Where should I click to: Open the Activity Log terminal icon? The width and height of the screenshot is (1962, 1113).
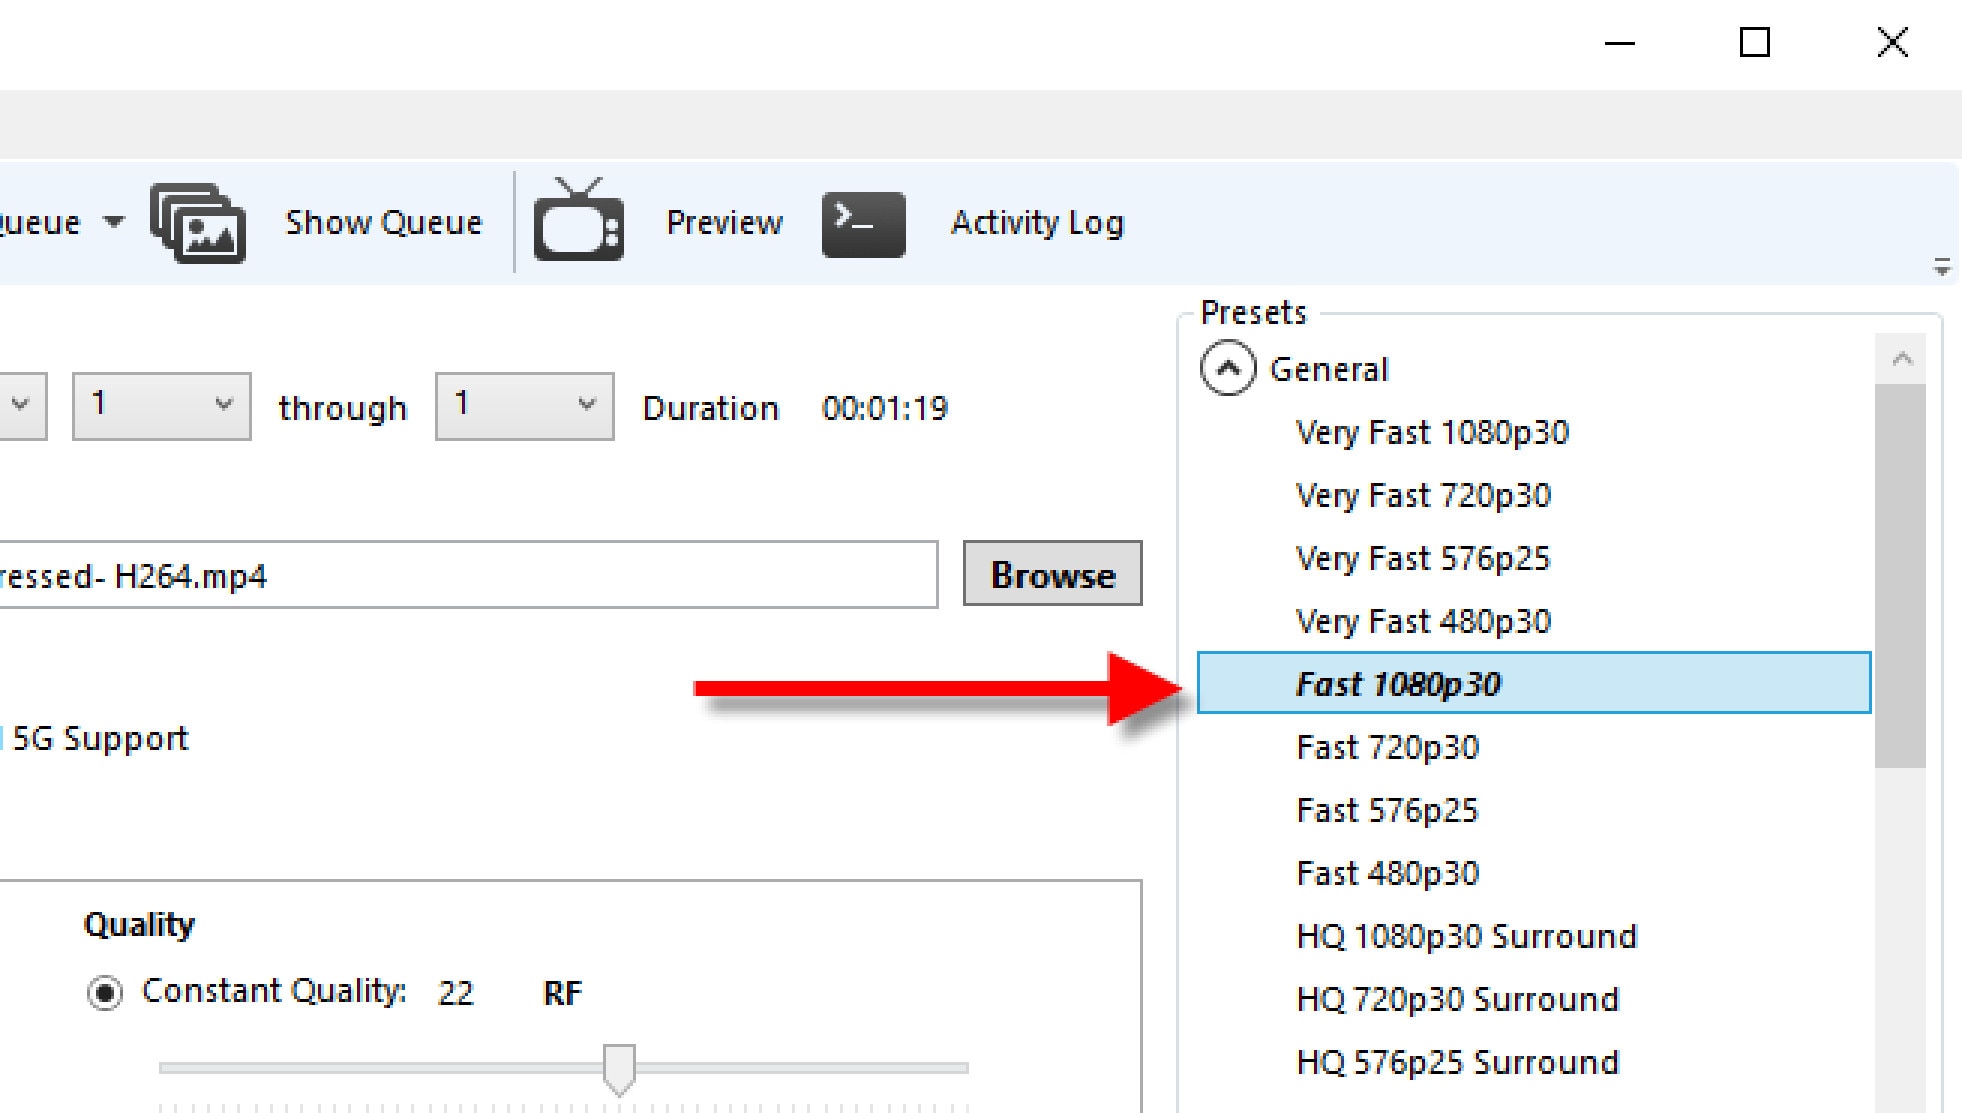click(863, 223)
